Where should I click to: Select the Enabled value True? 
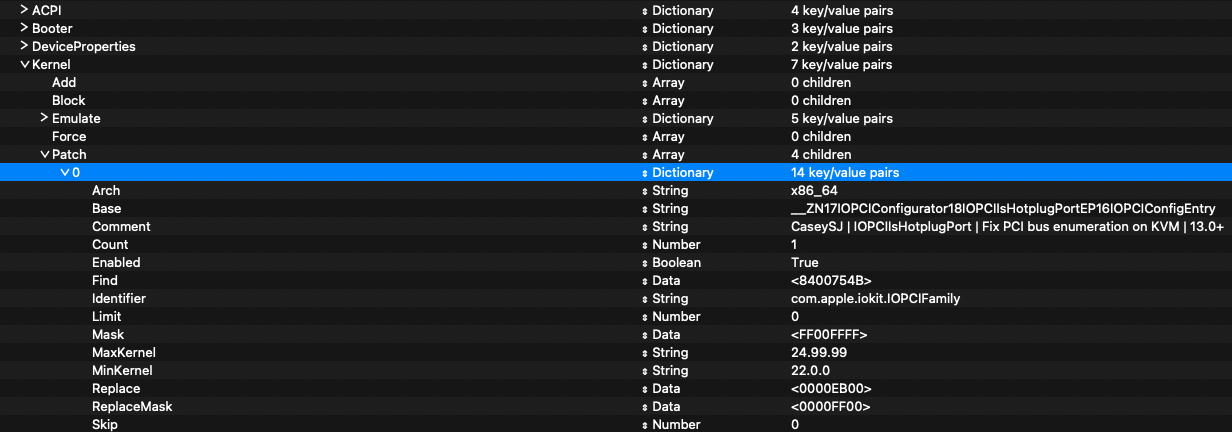(805, 262)
